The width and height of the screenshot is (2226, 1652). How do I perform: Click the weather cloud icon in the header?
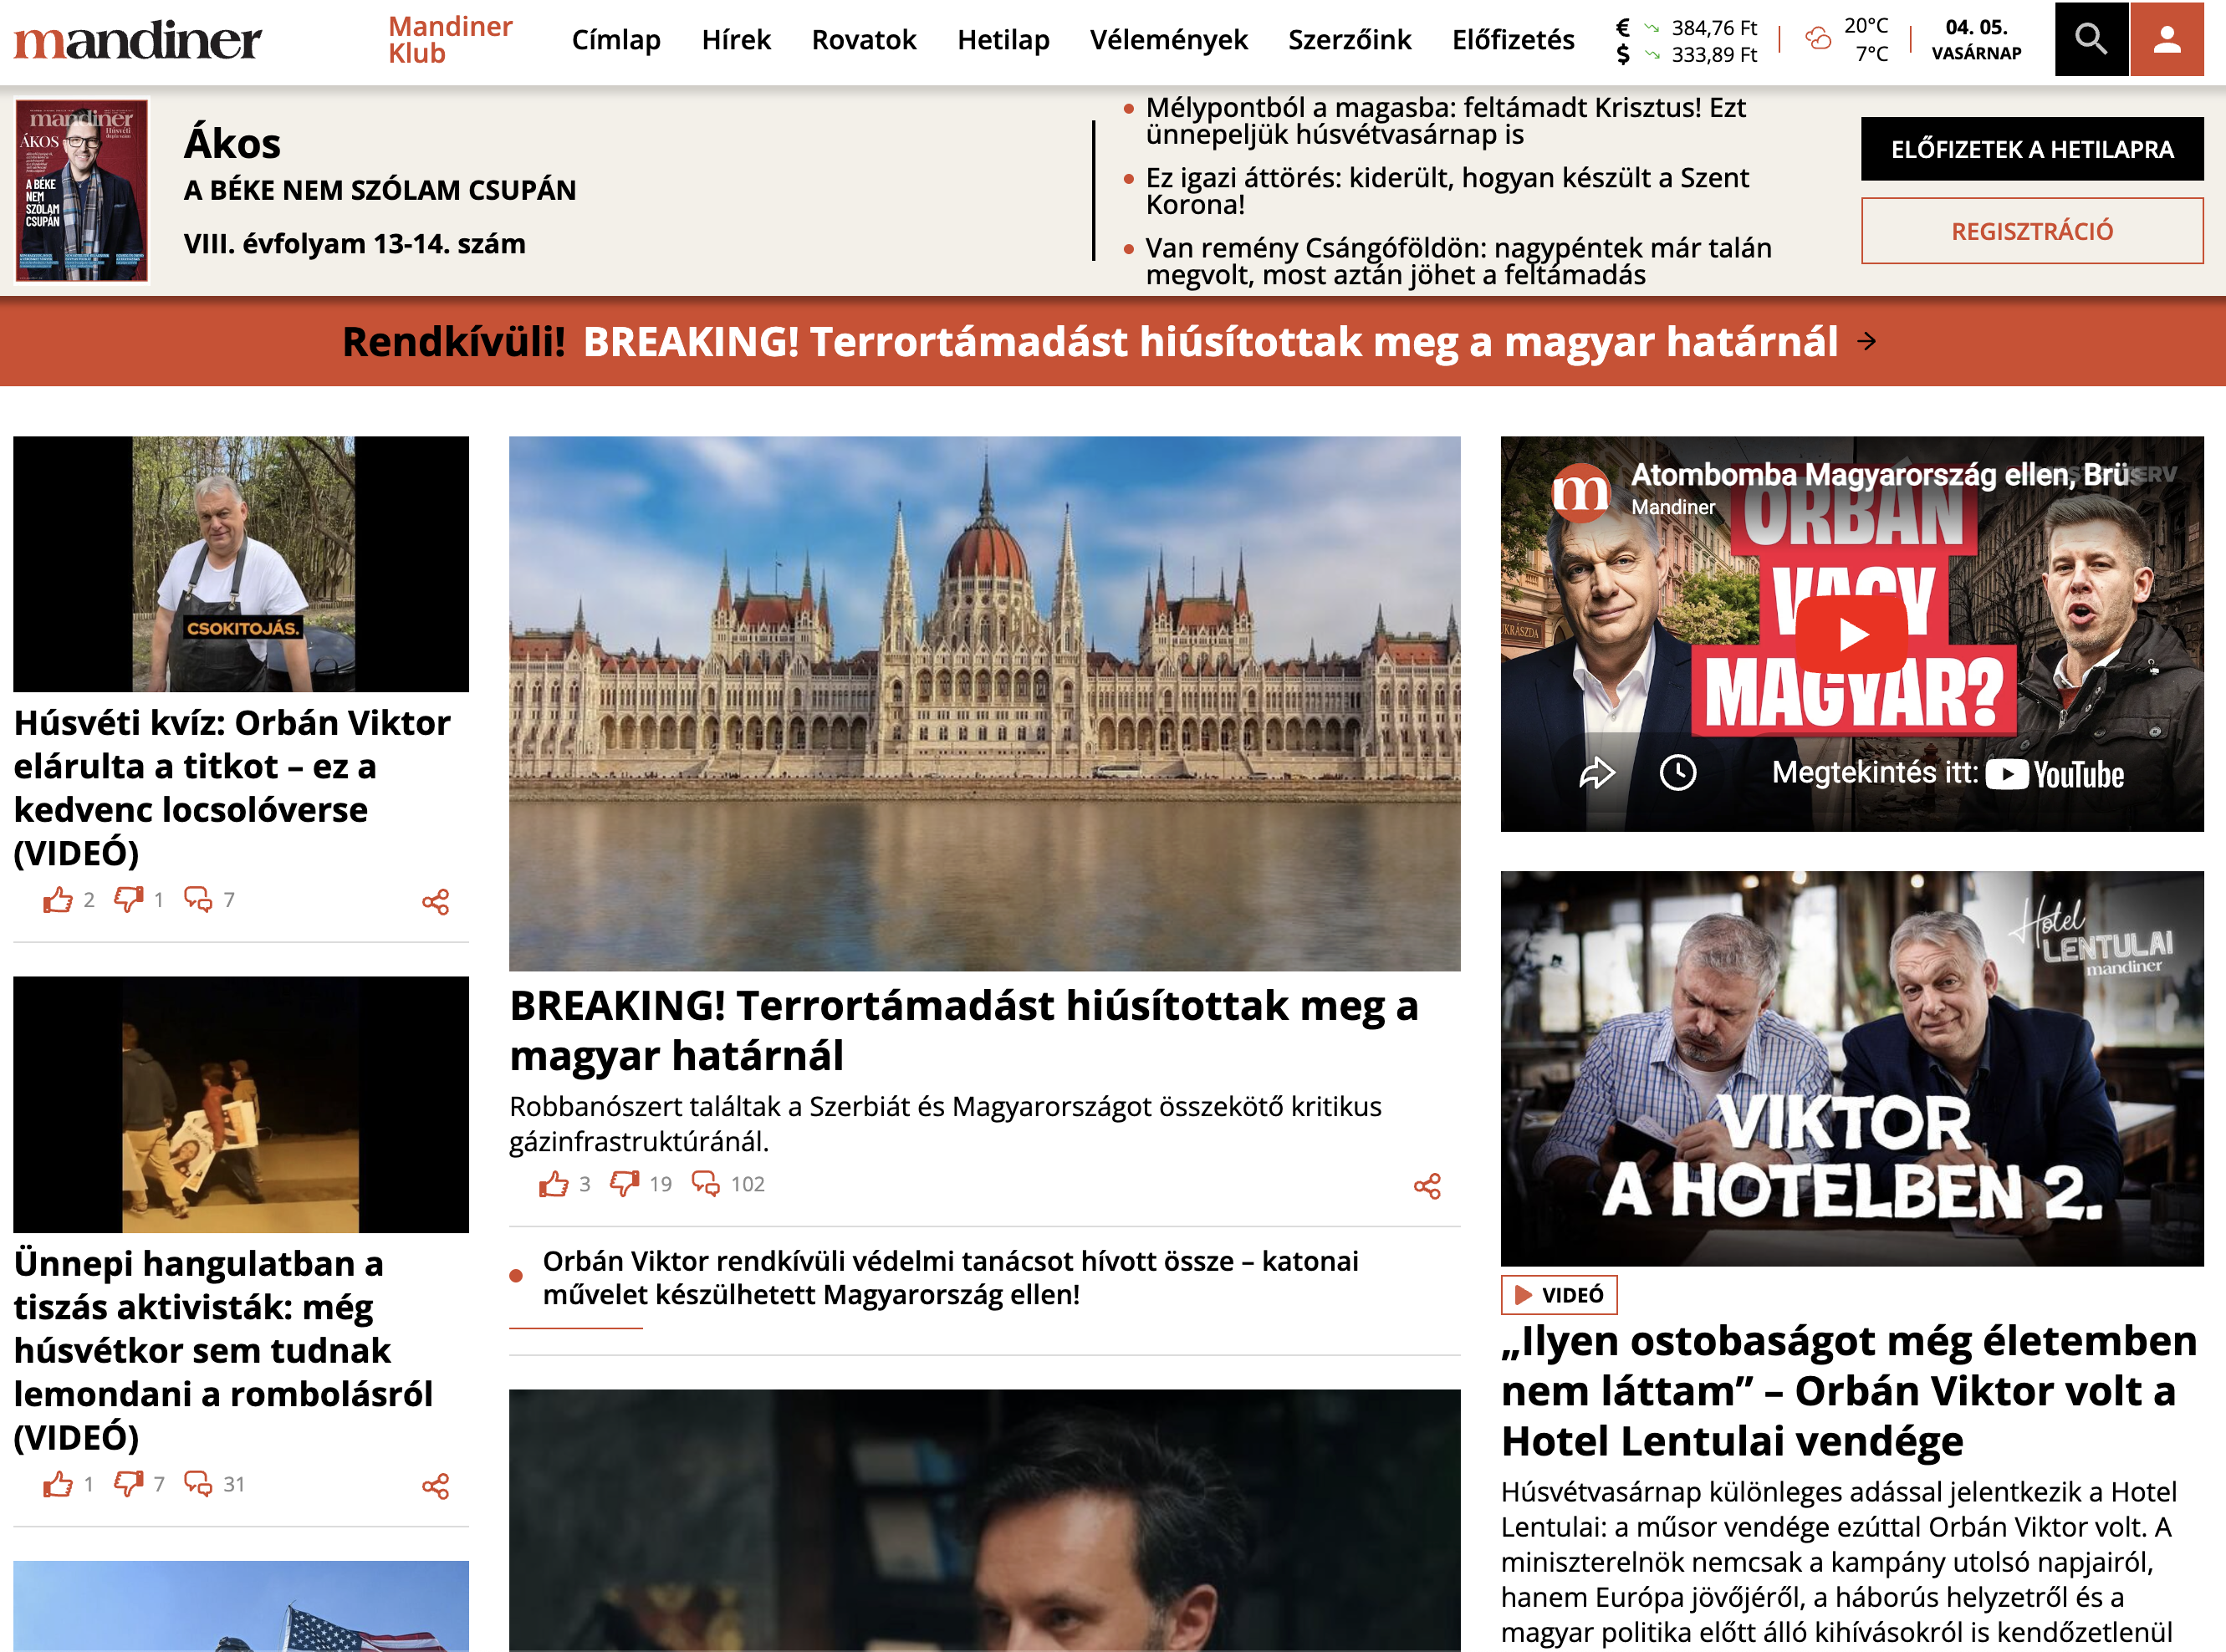point(1817,39)
